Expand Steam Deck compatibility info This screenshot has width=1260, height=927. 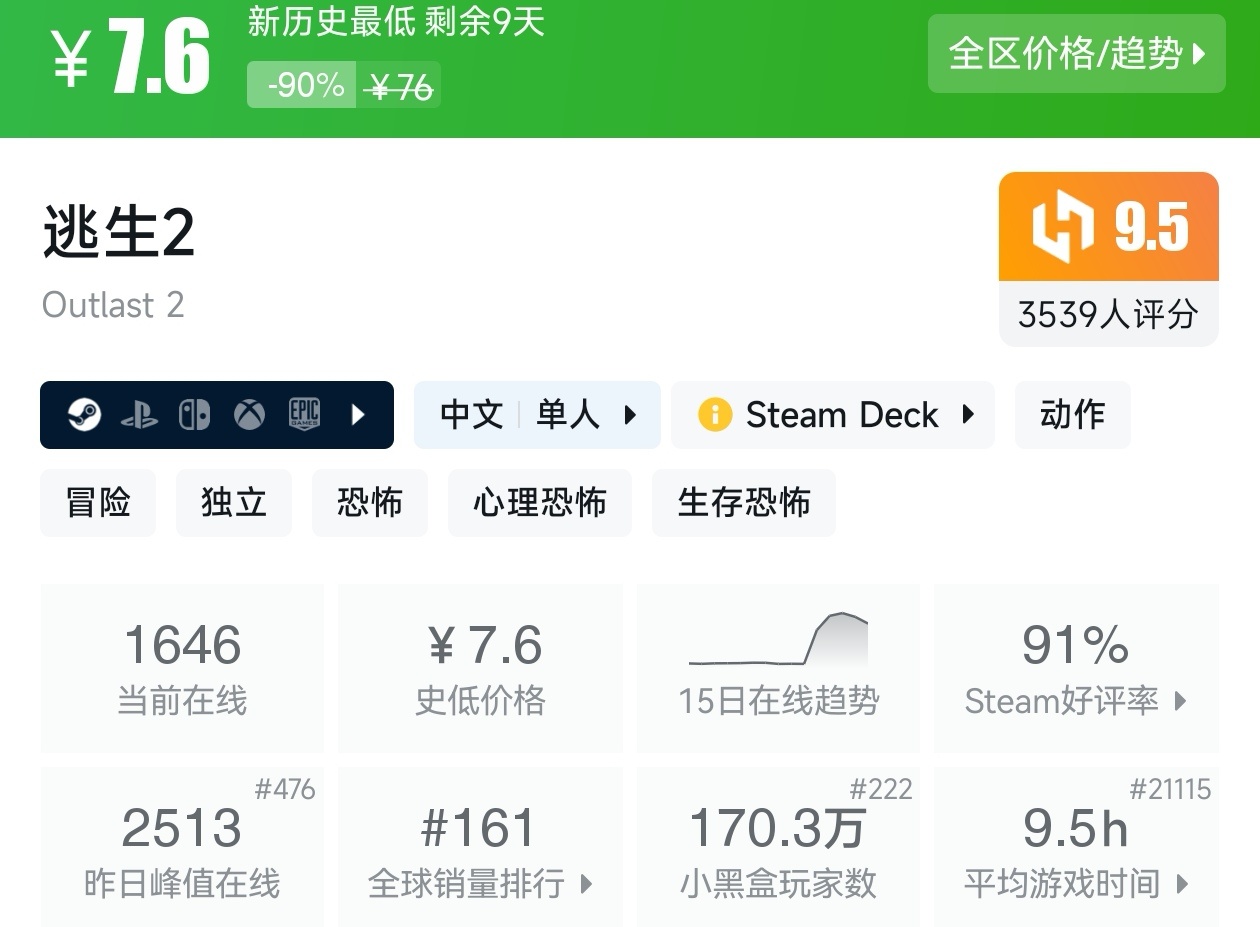(x=966, y=414)
